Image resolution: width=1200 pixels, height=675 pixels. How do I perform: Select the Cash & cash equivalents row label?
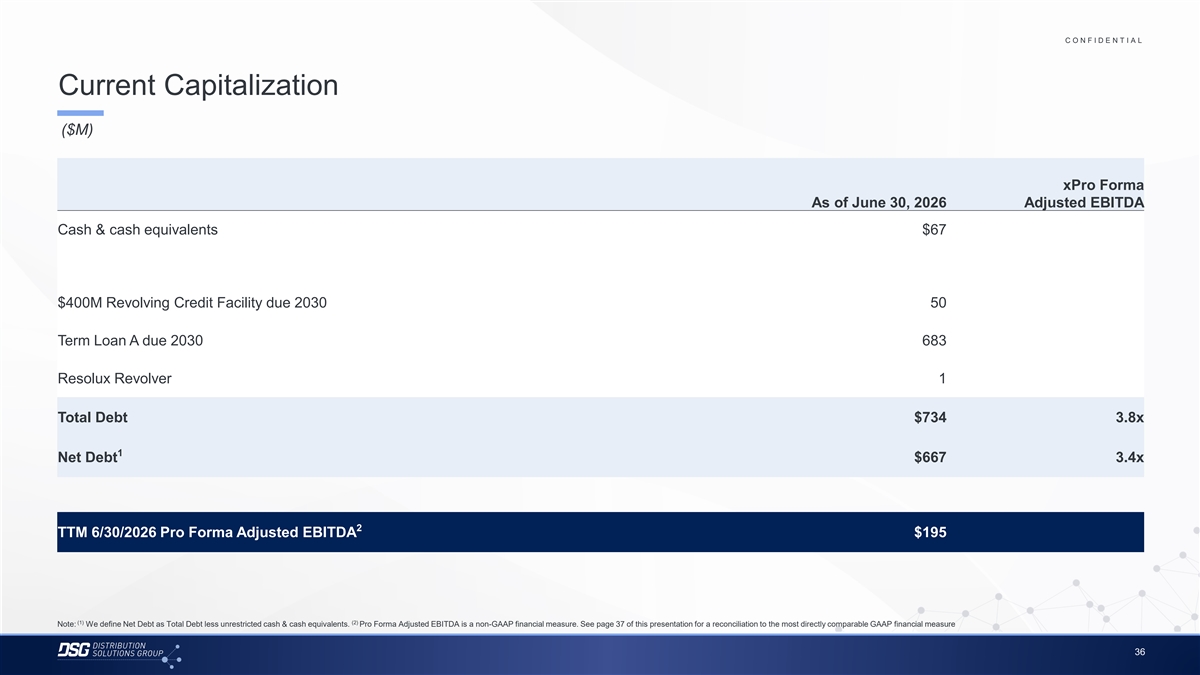[x=138, y=230]
